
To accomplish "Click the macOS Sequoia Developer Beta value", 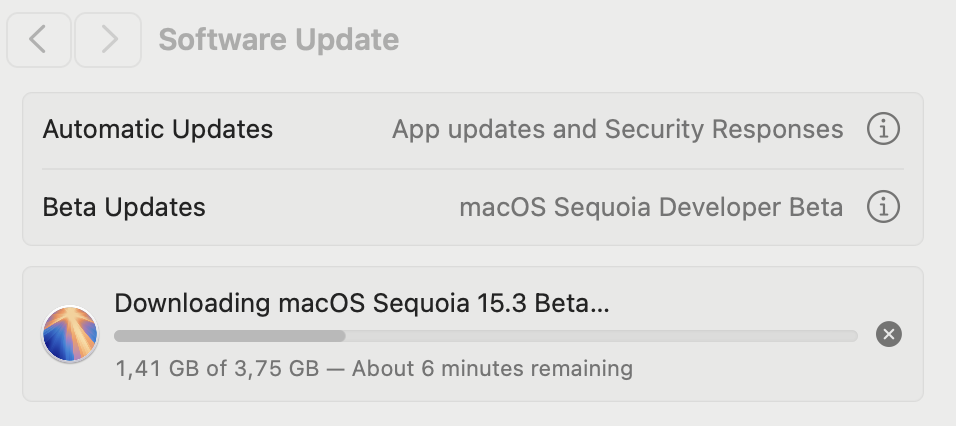I will click(651, 208).
